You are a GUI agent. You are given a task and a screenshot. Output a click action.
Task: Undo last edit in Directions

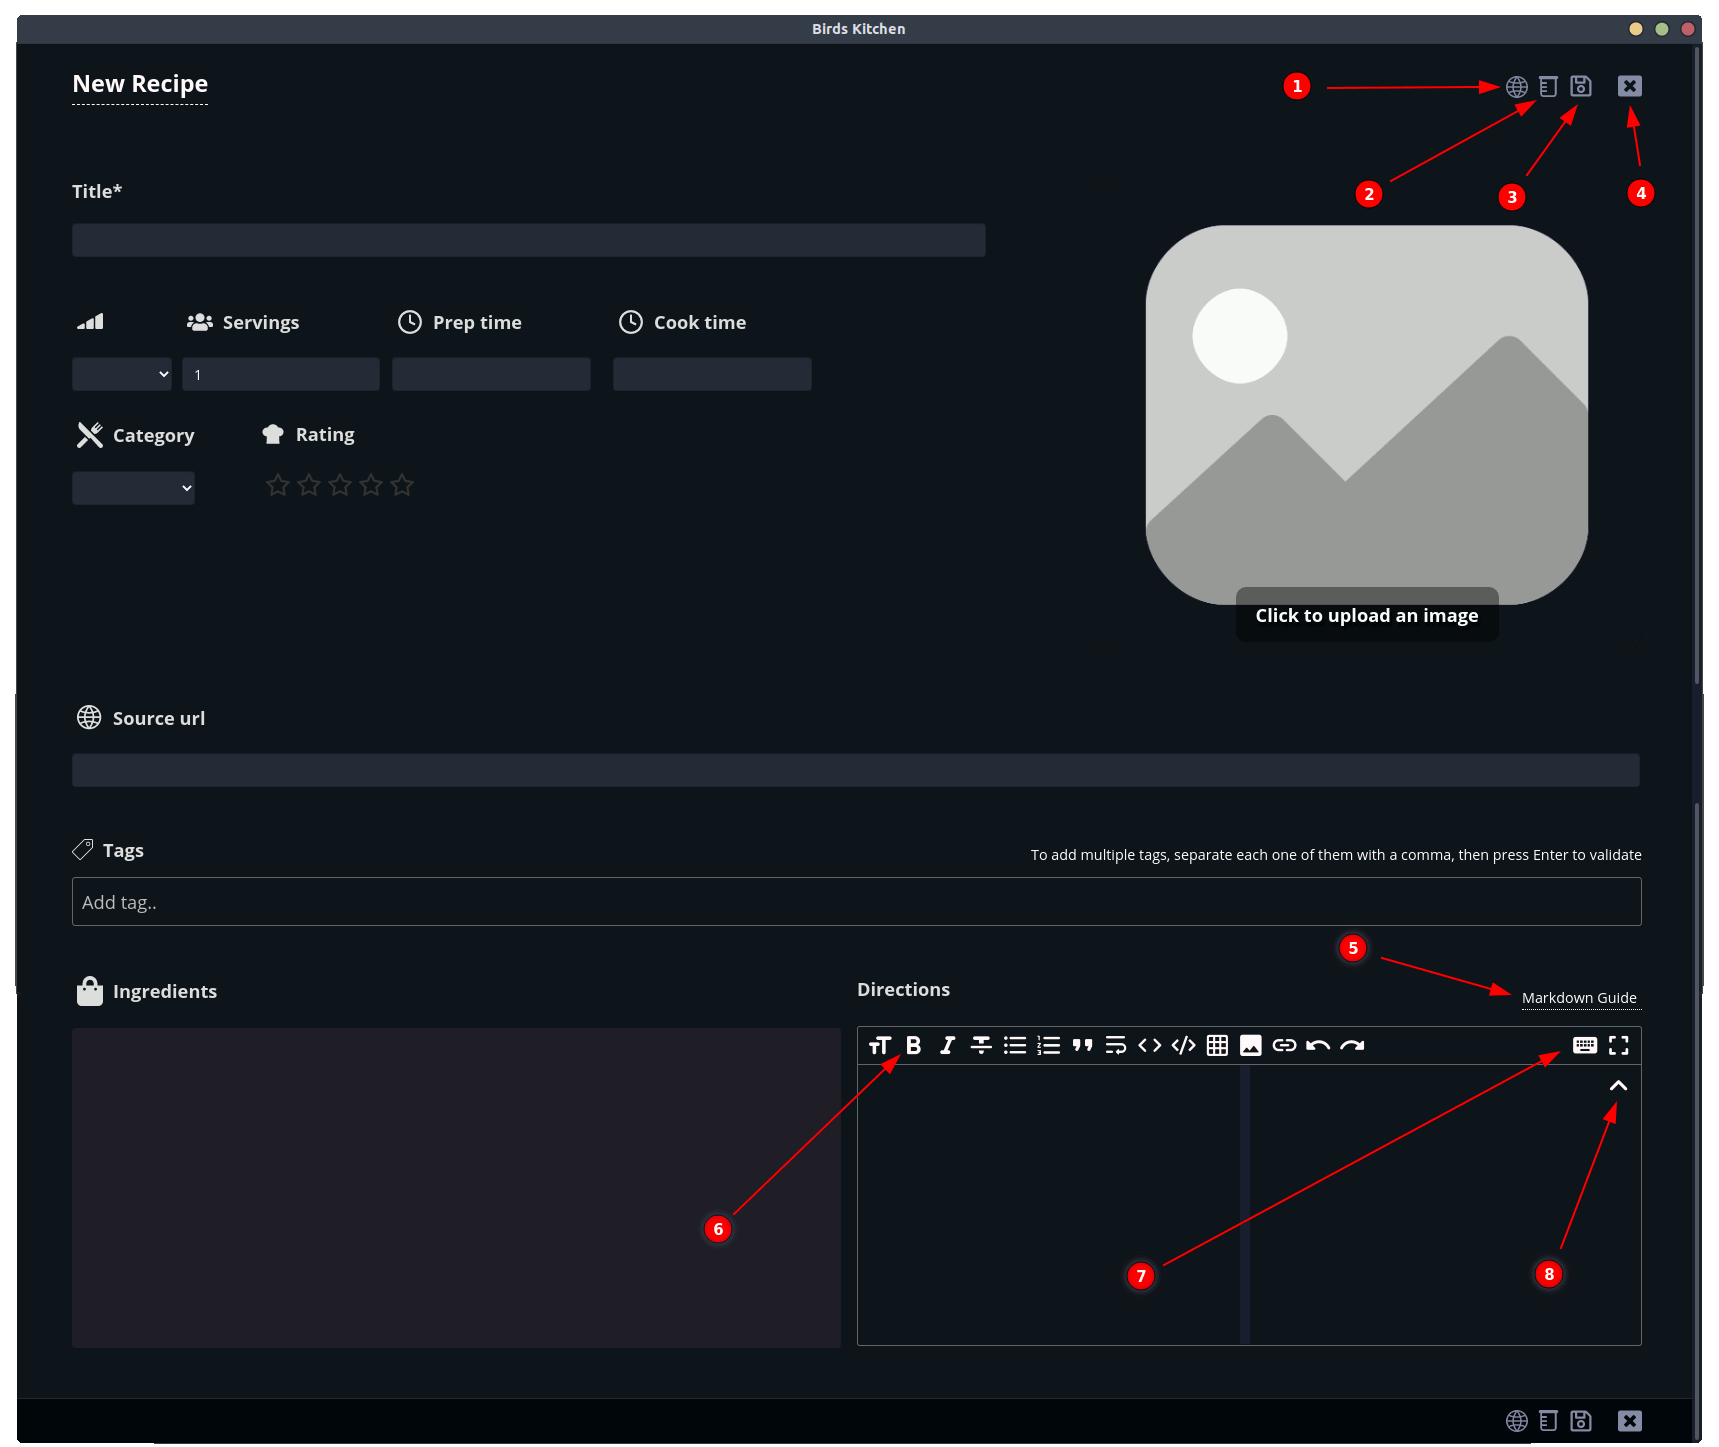pos(1318,1046)
